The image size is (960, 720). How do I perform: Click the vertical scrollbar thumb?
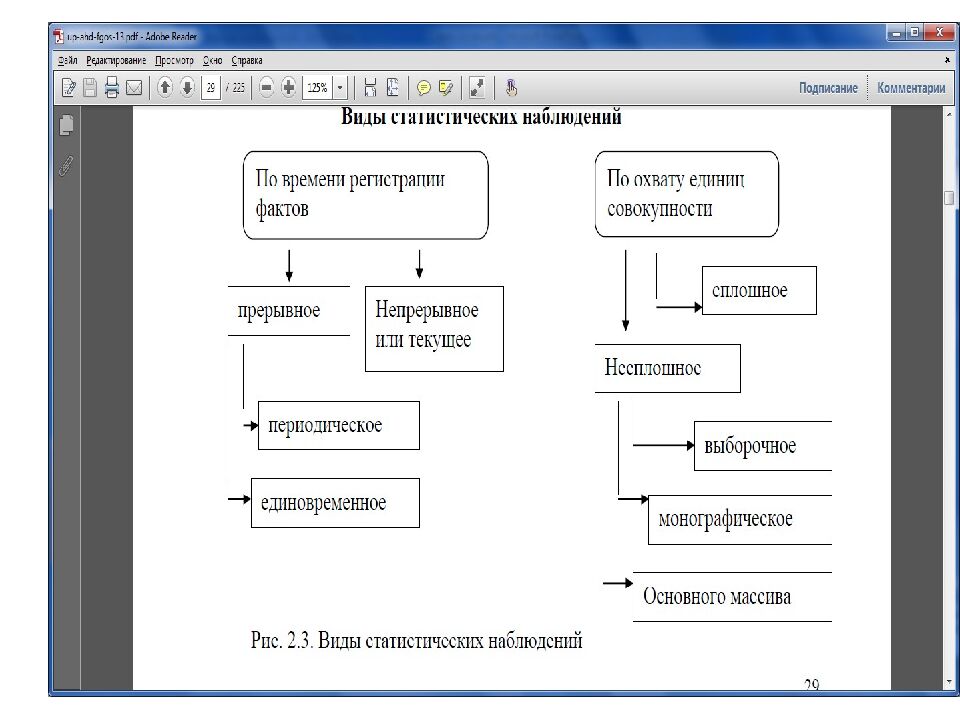[948, 197]
